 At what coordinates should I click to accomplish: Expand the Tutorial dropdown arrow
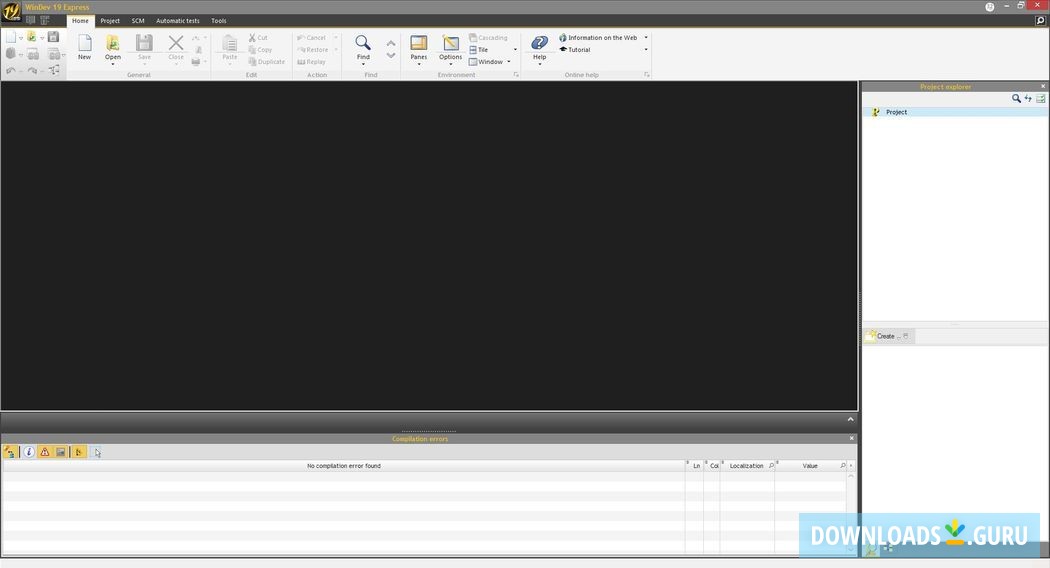click(646, 50)
